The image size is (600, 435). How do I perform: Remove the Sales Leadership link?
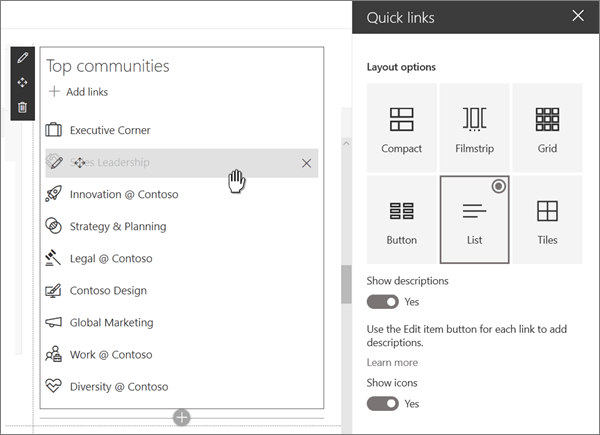pos(306,163)
